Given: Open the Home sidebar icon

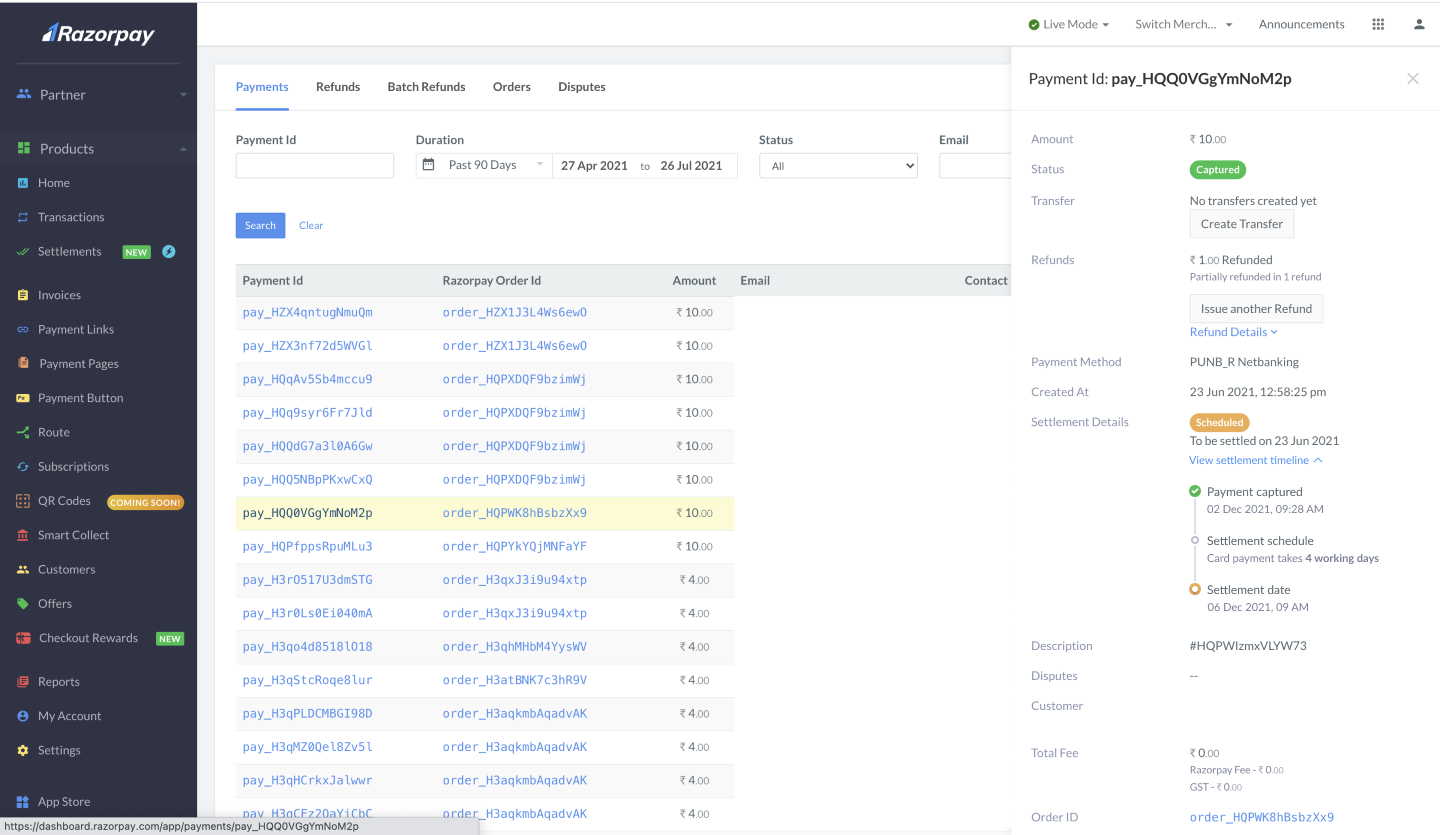Looking at the screenshot, I should point(23,183).
